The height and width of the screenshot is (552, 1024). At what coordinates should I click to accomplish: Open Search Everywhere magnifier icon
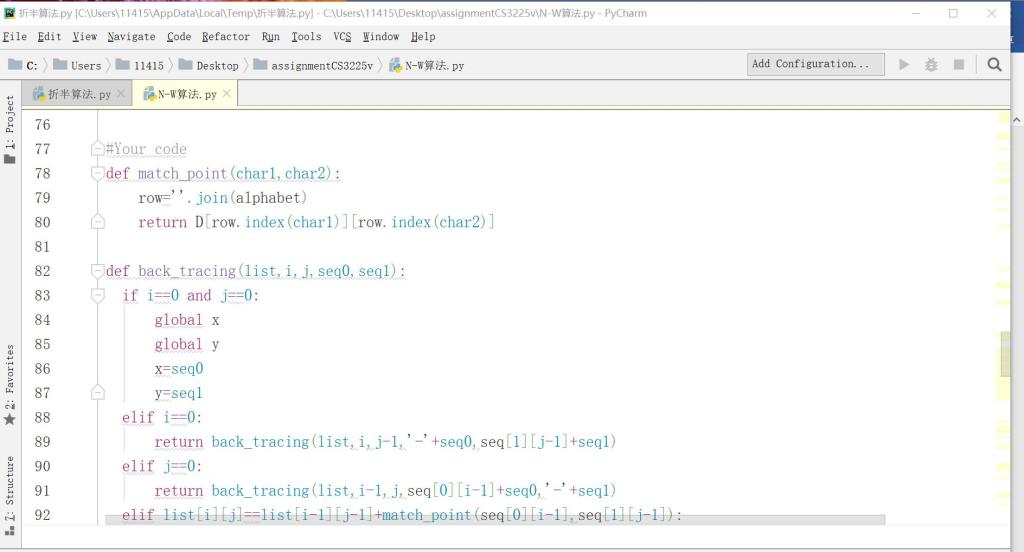coord(994,64)
